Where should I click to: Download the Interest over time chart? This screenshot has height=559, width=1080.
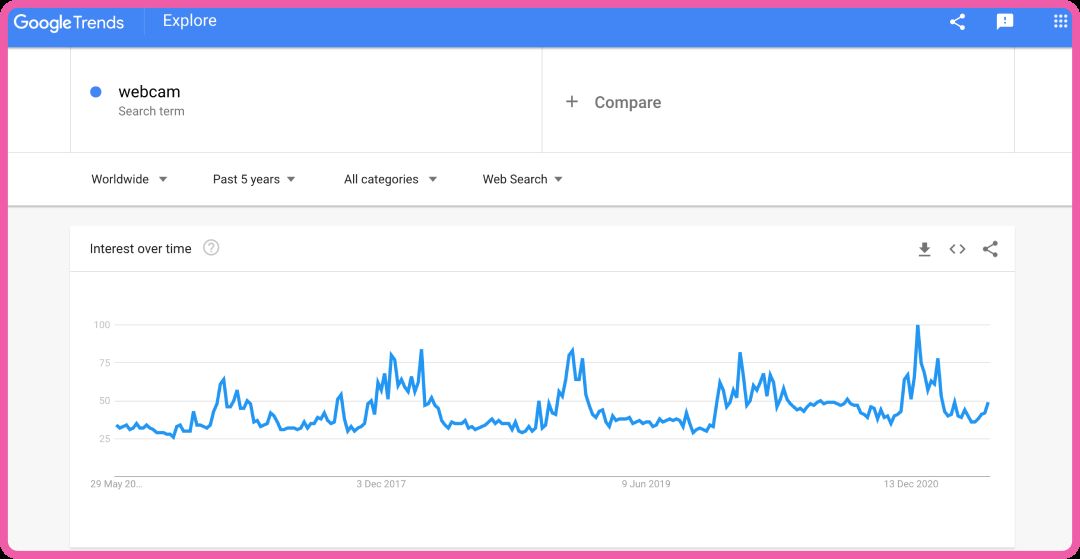click(924, 249)
